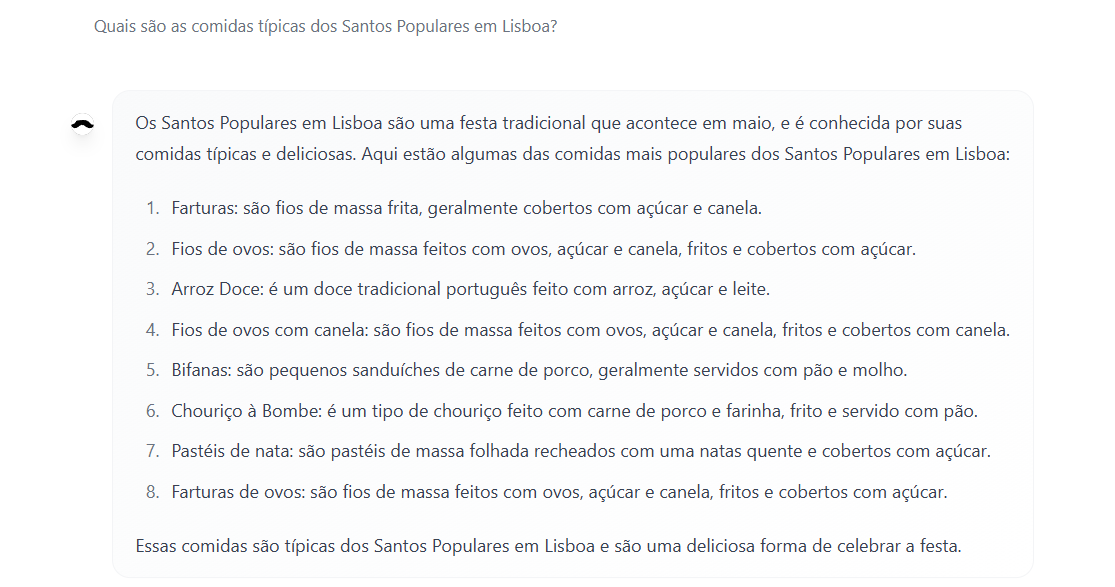Select the Pastéis de nata item
Screen dimensions: 1115x587
(581, 452)
